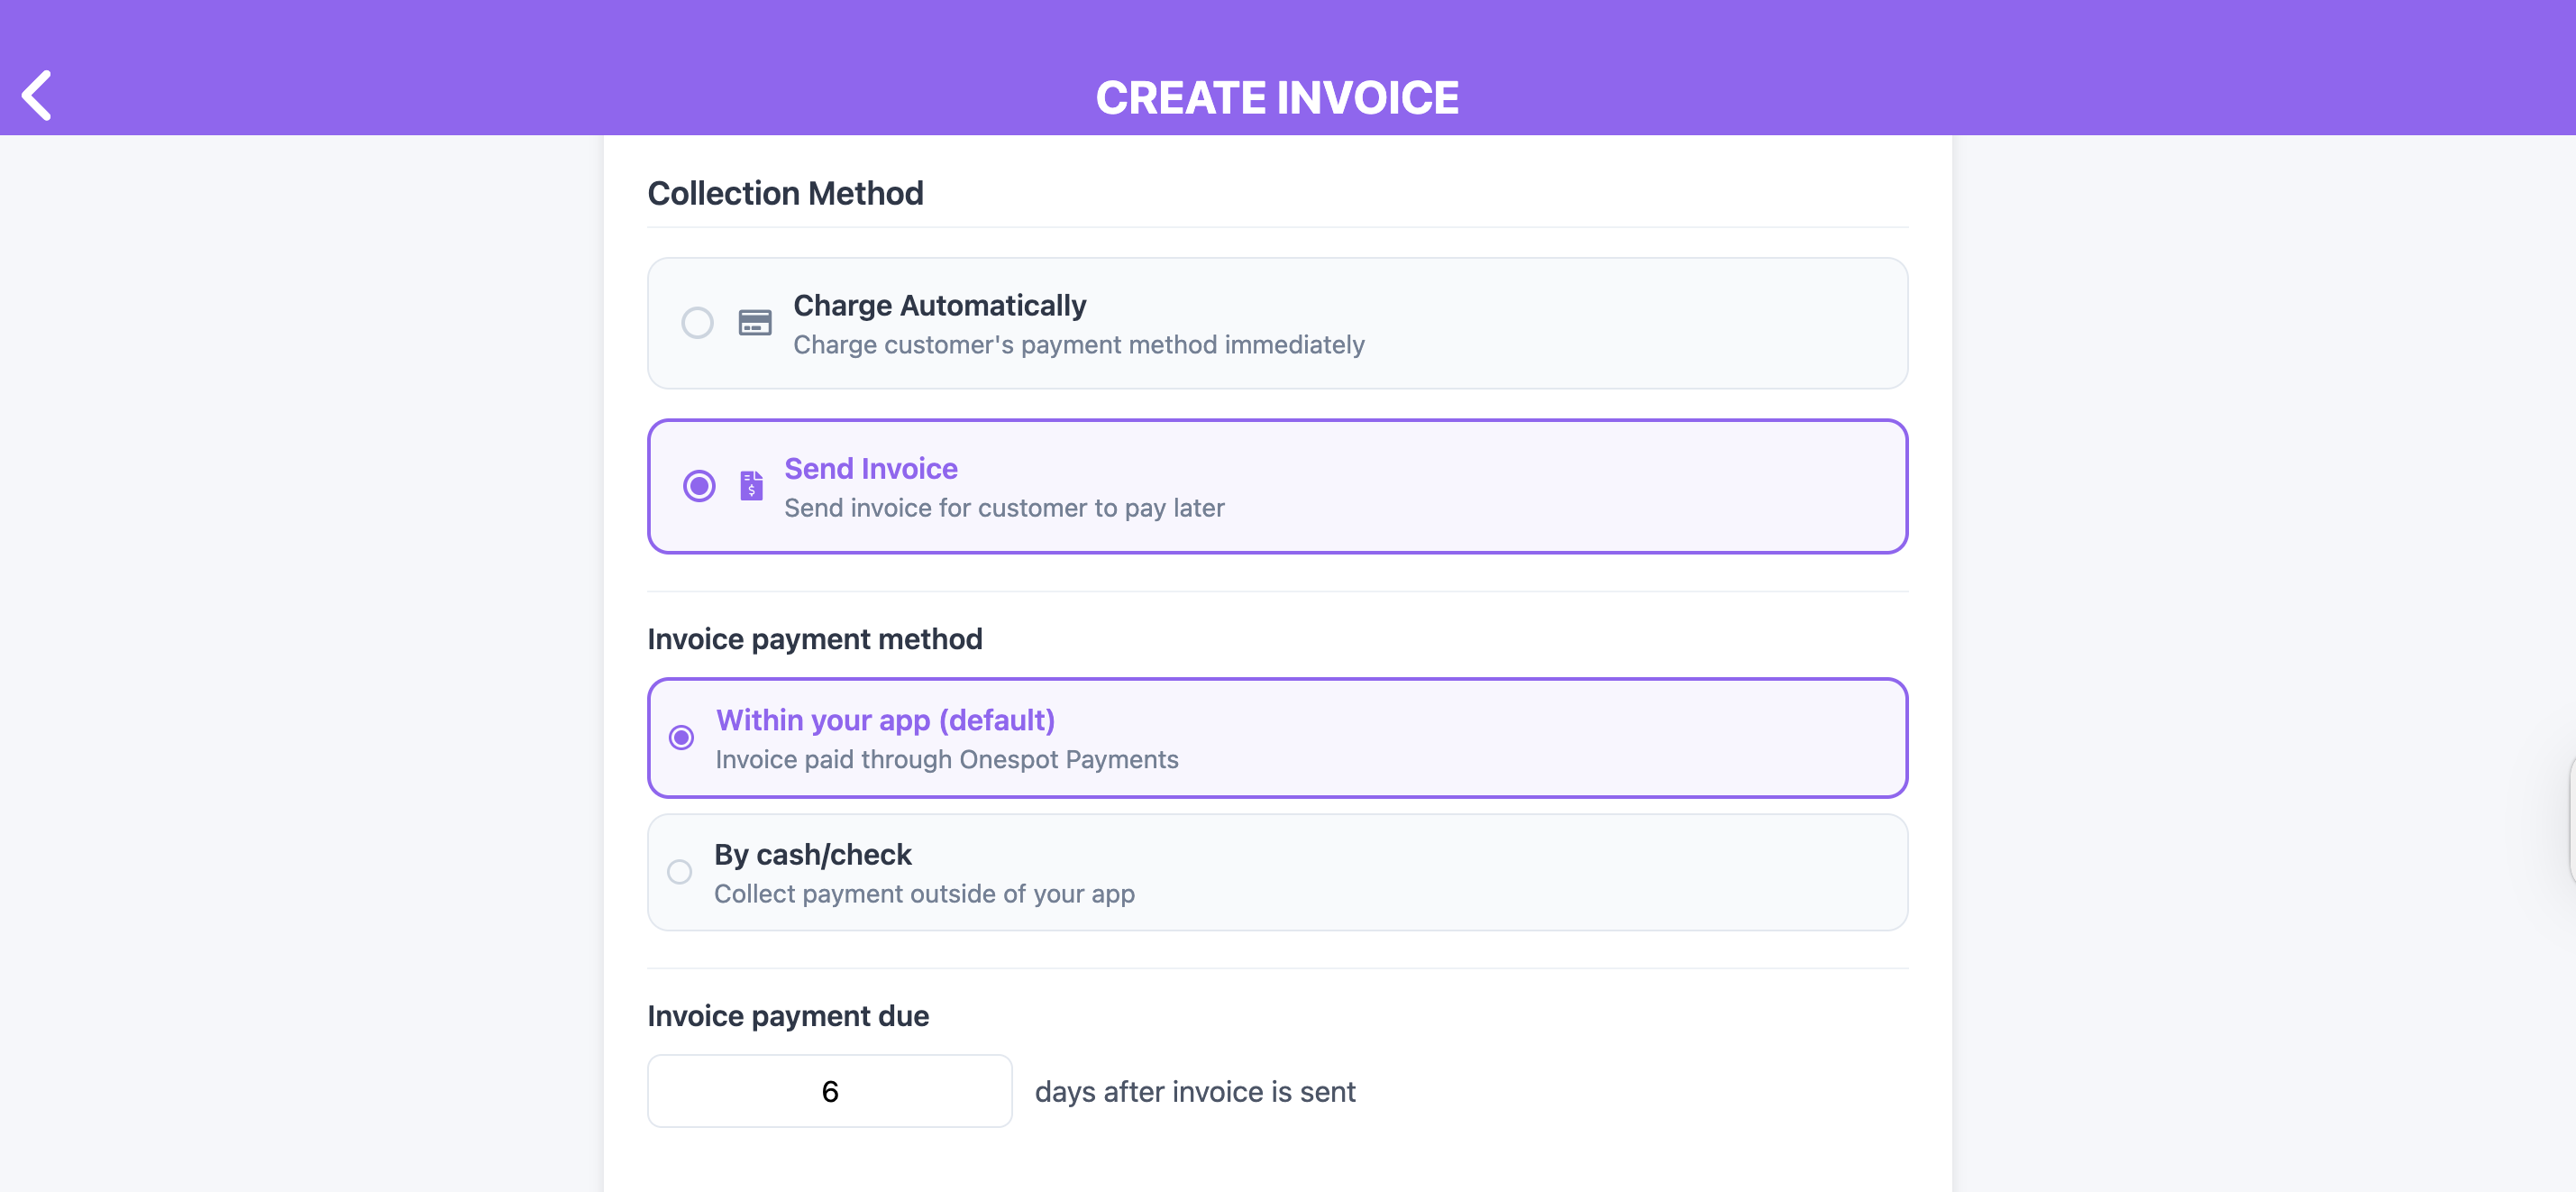The image size is (2576, 1192).
Task: Click the invoice document icon
Action: 751,486
